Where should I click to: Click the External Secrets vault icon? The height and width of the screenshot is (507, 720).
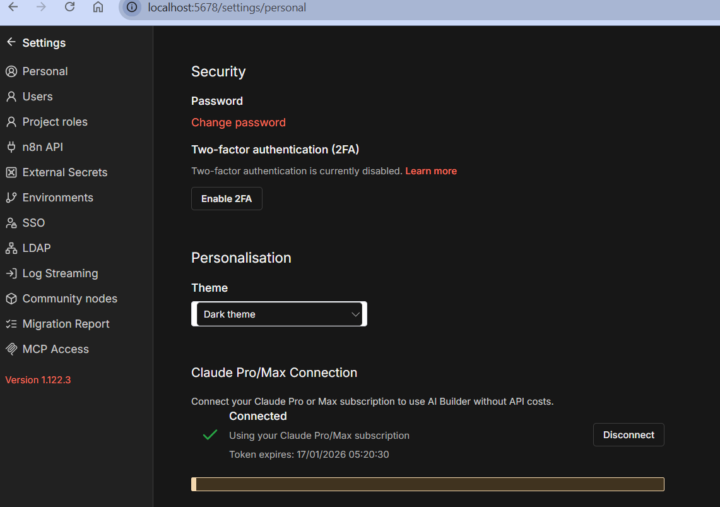(11, 172)
